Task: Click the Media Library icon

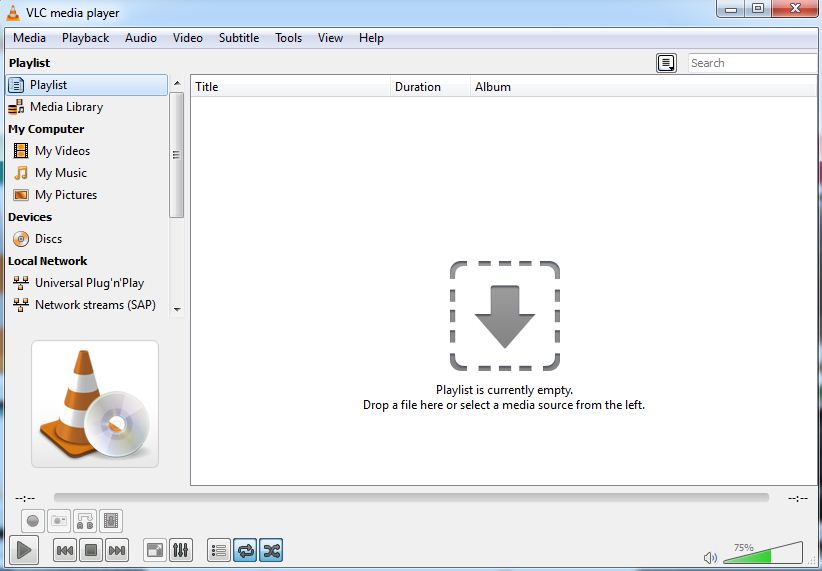Action: point(16,107)
